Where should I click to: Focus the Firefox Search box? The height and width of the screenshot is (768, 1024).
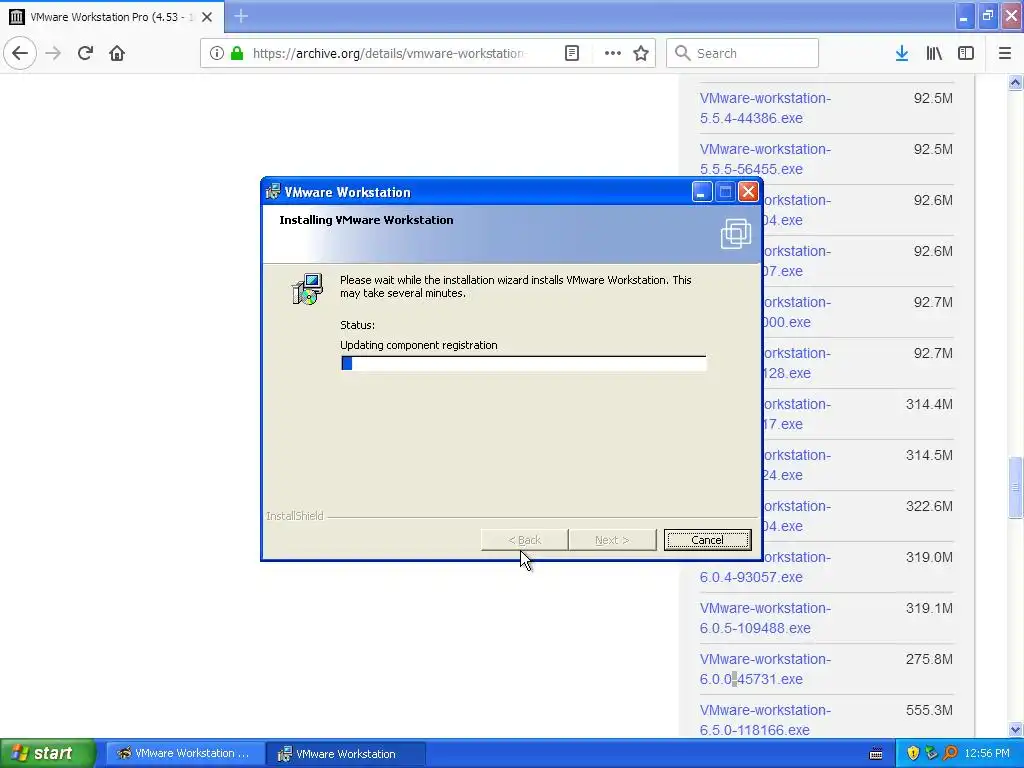743,53
